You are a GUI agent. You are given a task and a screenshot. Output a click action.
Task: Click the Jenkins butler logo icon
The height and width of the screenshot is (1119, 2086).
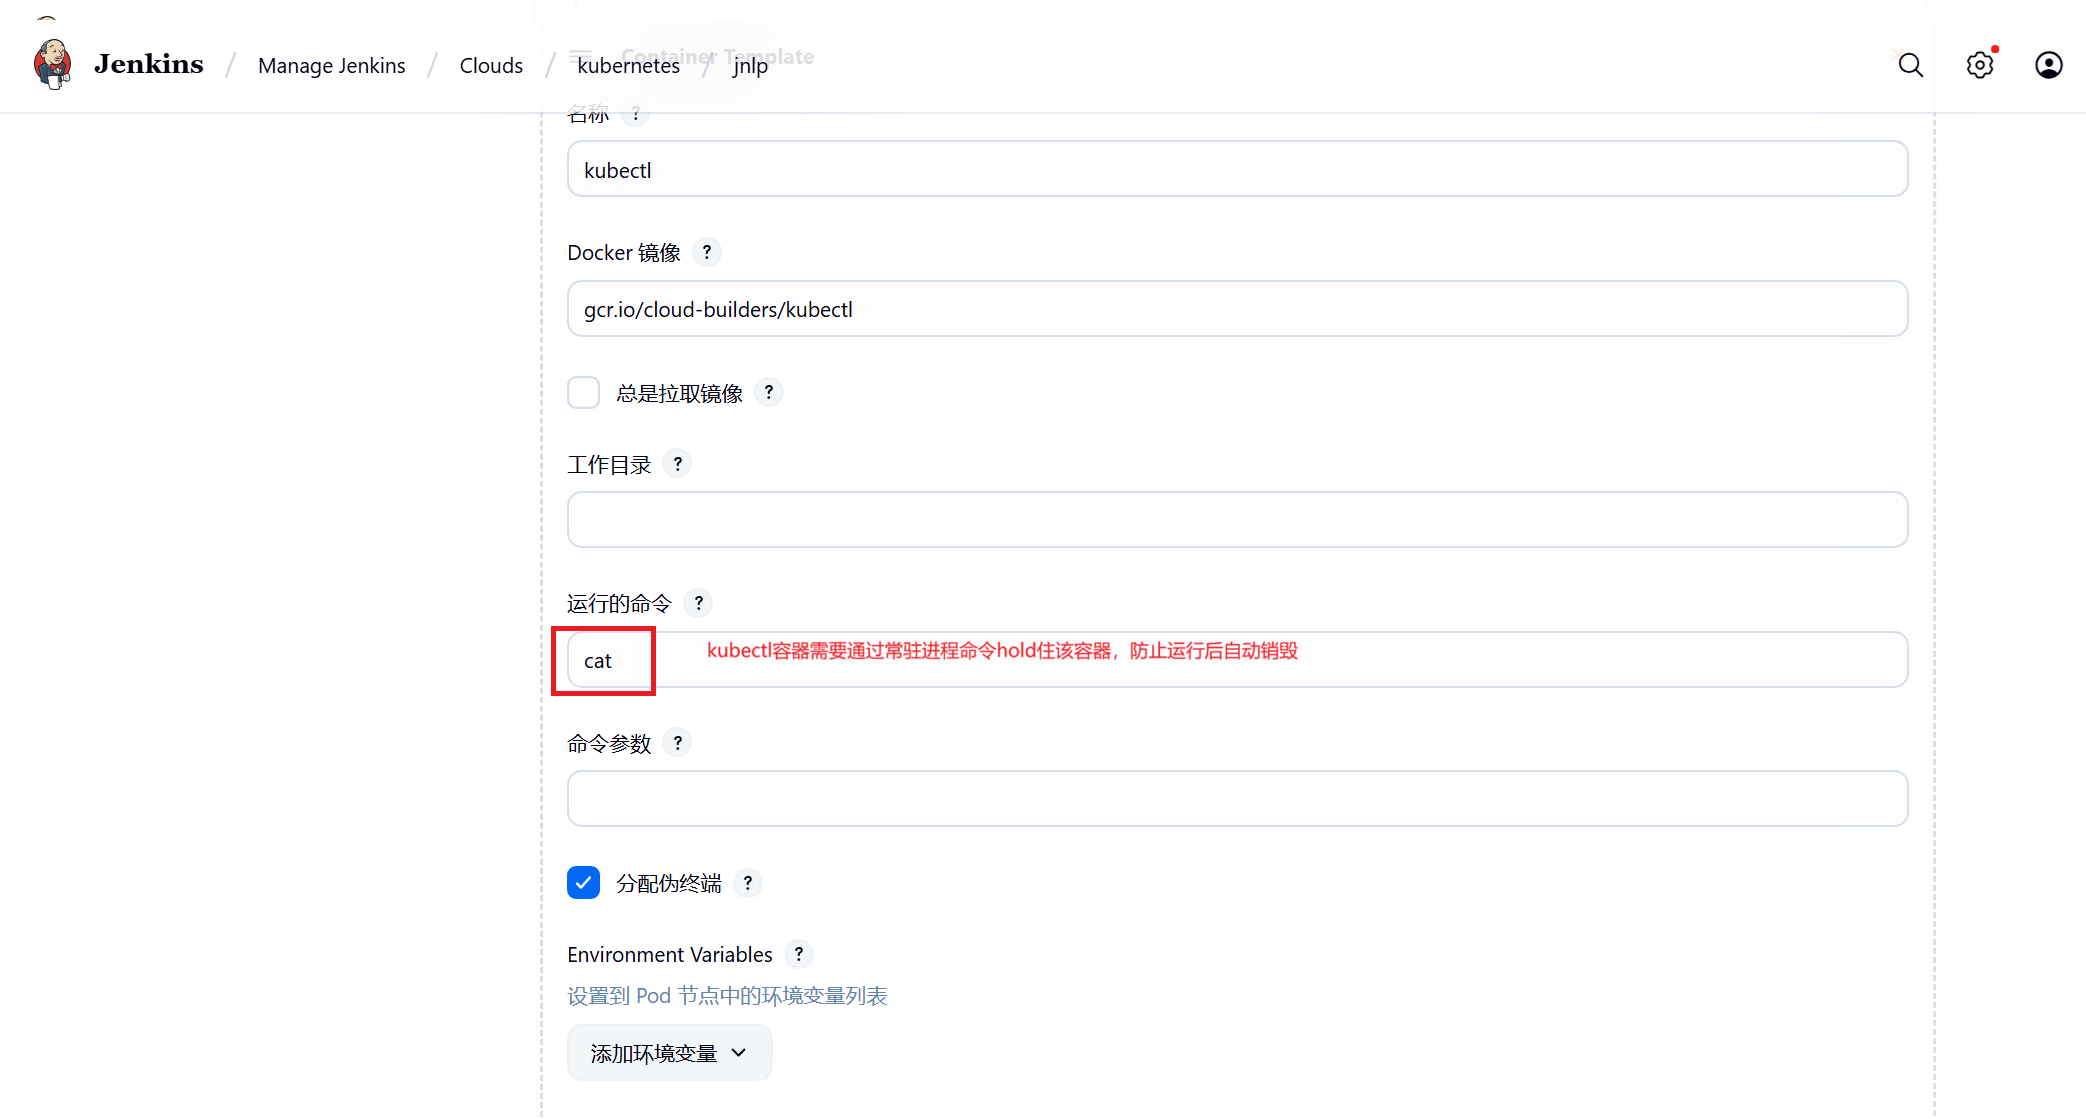(x=52, y=65)
